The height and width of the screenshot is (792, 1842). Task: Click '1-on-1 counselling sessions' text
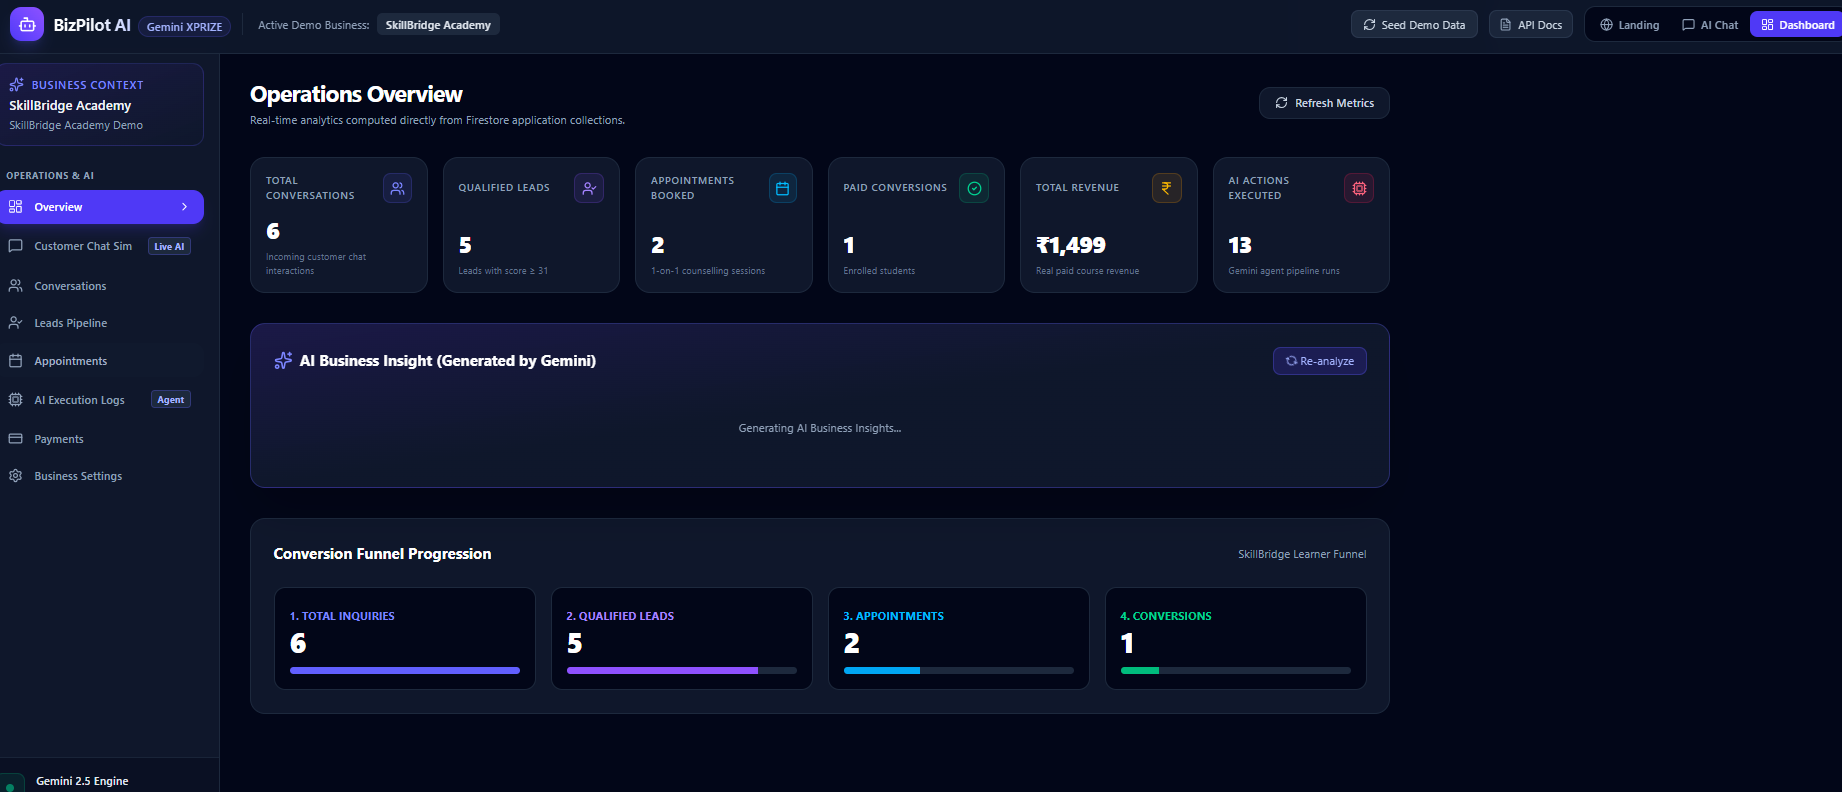coord(708,271)
